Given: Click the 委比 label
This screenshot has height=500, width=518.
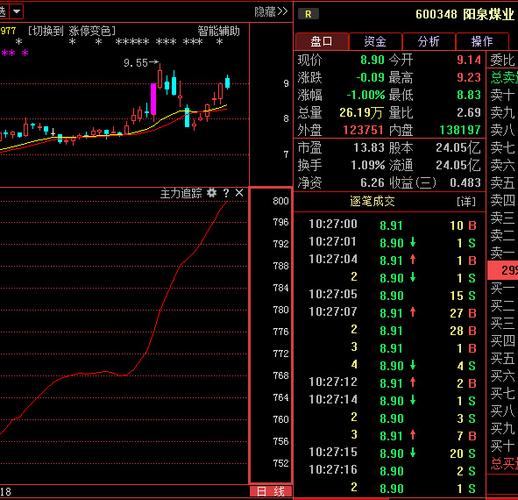Looking at the screenshot, I should 503,60.
